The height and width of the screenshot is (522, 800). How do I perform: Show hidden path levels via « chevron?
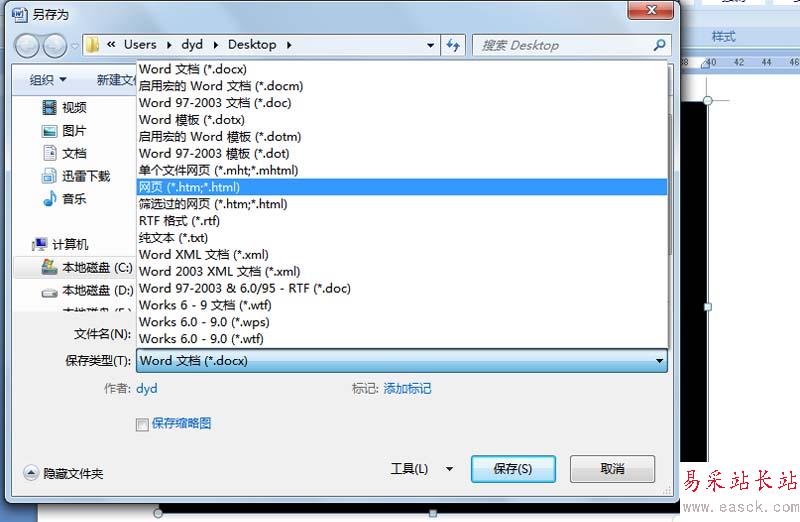tap(111, 45)
